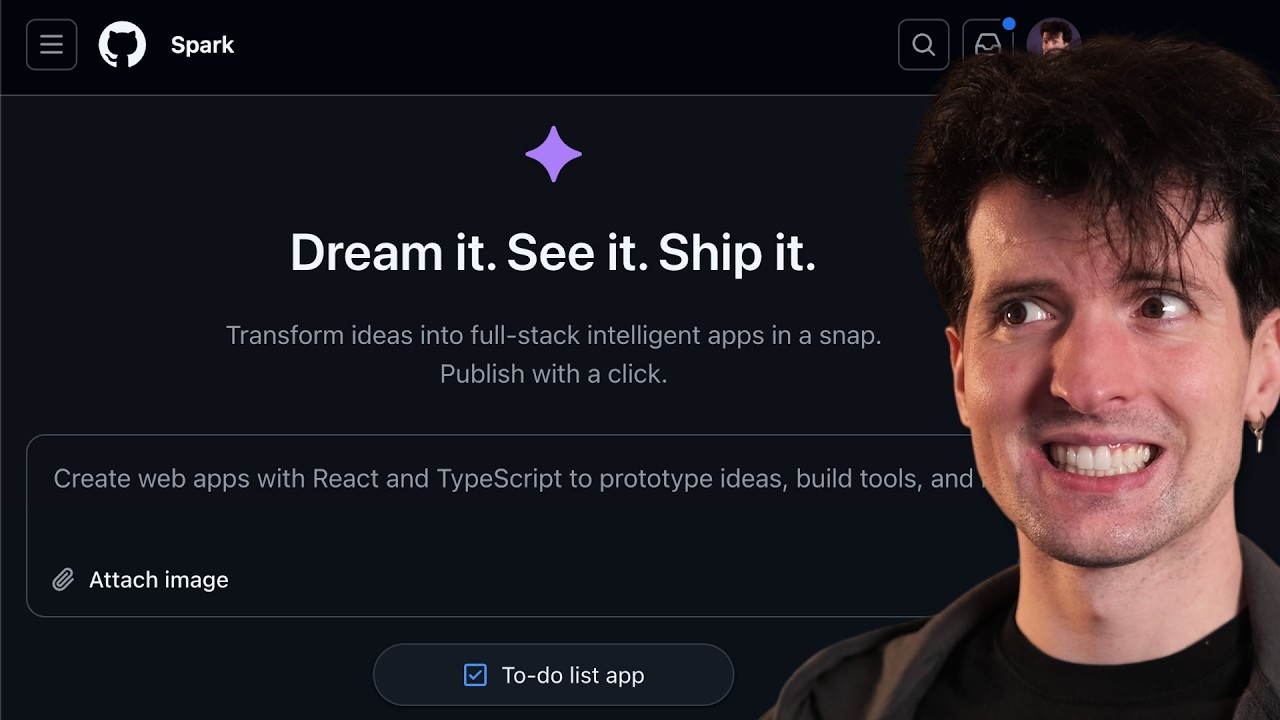Screen dimensions: 1280x720
Task: Open the user avatar profile menu
Action: tap(1054, 38)
